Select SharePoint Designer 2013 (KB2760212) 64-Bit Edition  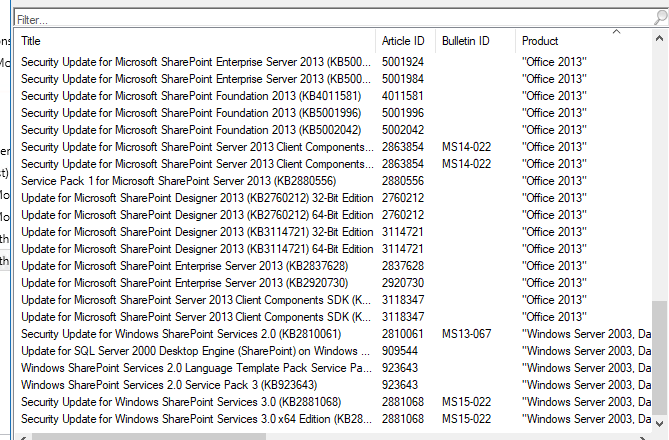tap(335, 215)
